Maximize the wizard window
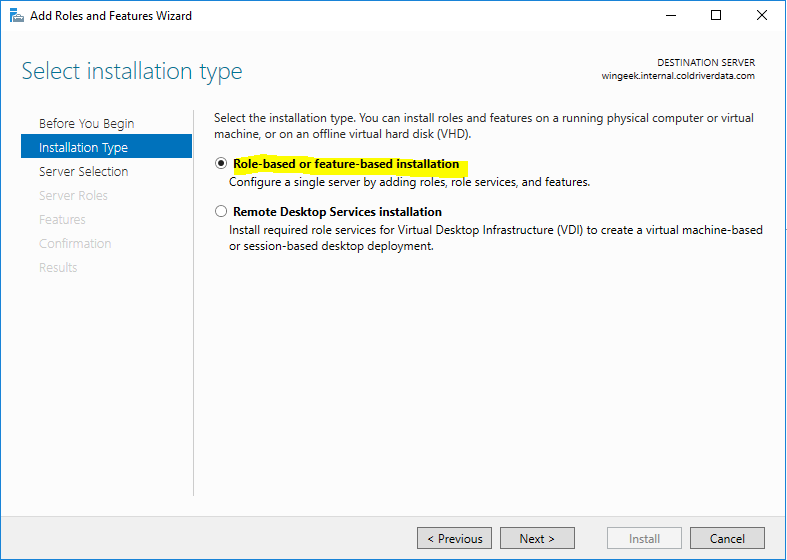The height and width of the screenshot is (560, 787). tap(716, 16)
